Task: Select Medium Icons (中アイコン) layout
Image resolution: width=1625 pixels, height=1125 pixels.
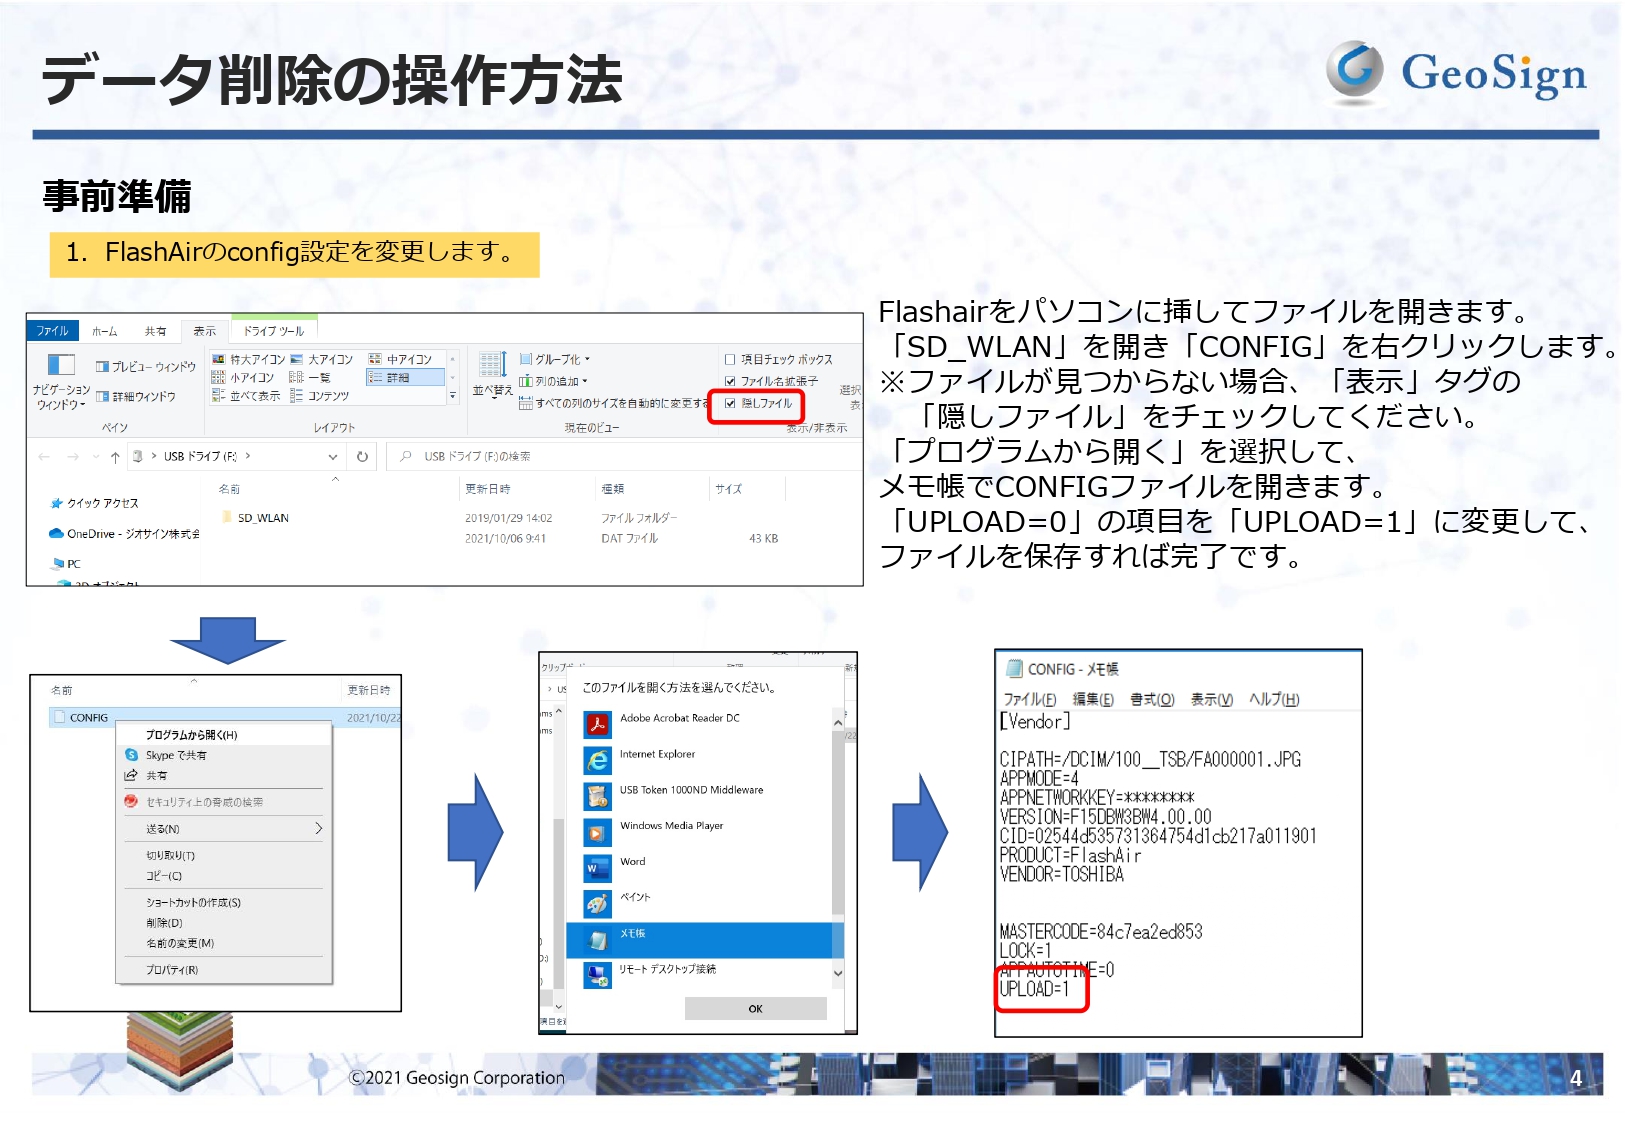Action: point(401,359)
